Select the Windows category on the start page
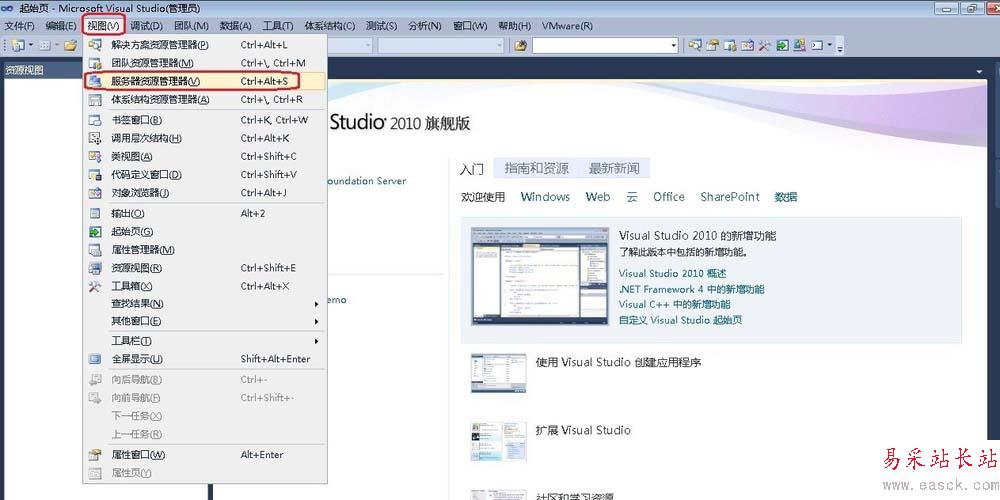Screen dimensions: 1000x500 click(x=545, y=197)
